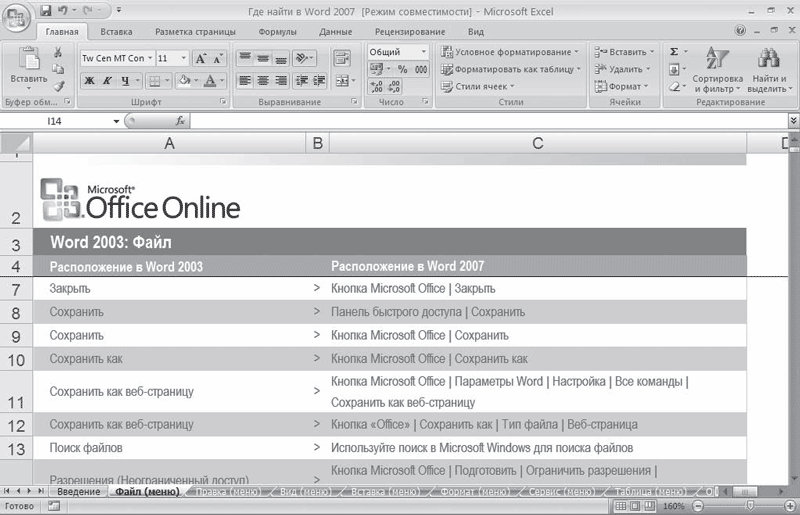Switch to Данные ribbon tab
Screen dimensions: 800x515
[x=336, y=32]
